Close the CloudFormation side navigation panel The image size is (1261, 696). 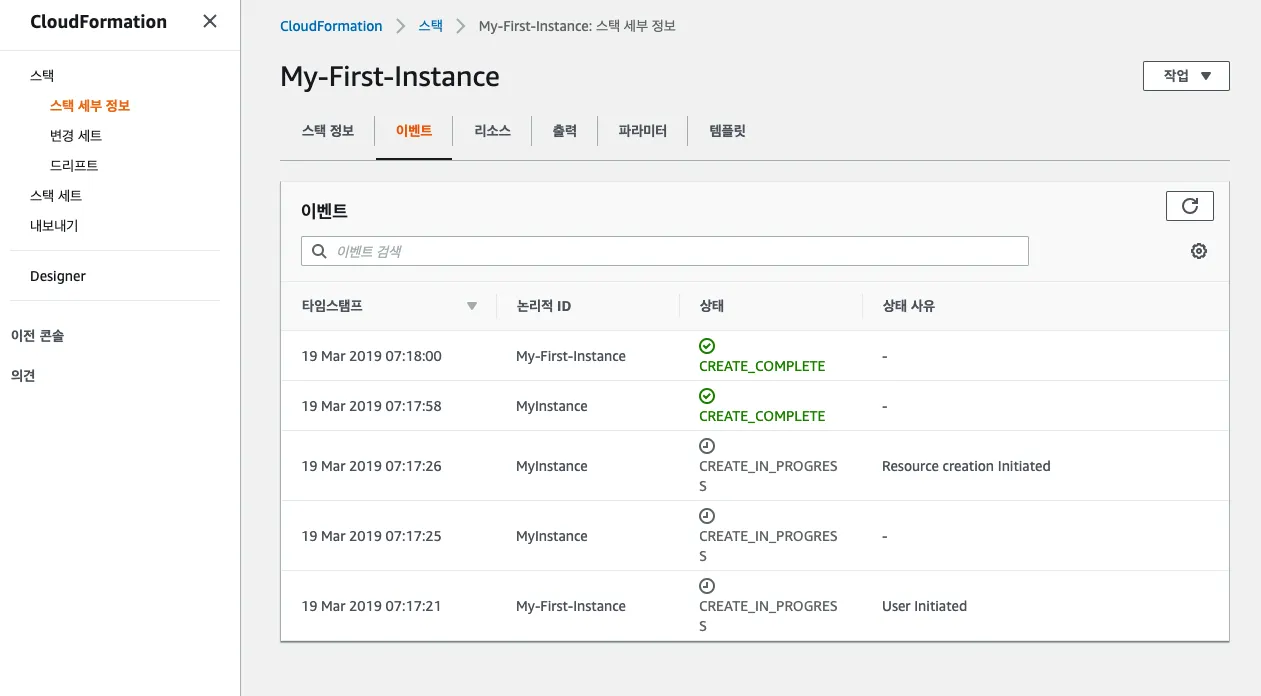(209, 21)
